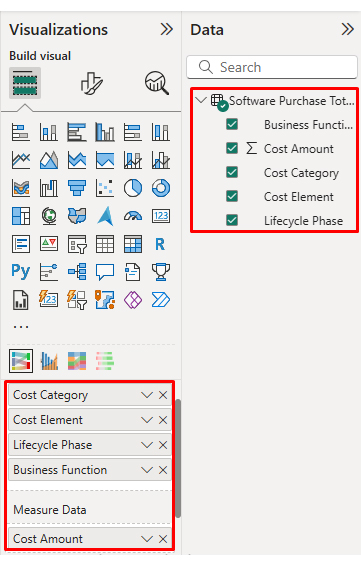Viewport: 361px width, 577px height.
Task: Remove Business Function from the field well
Action: [163, 470]
